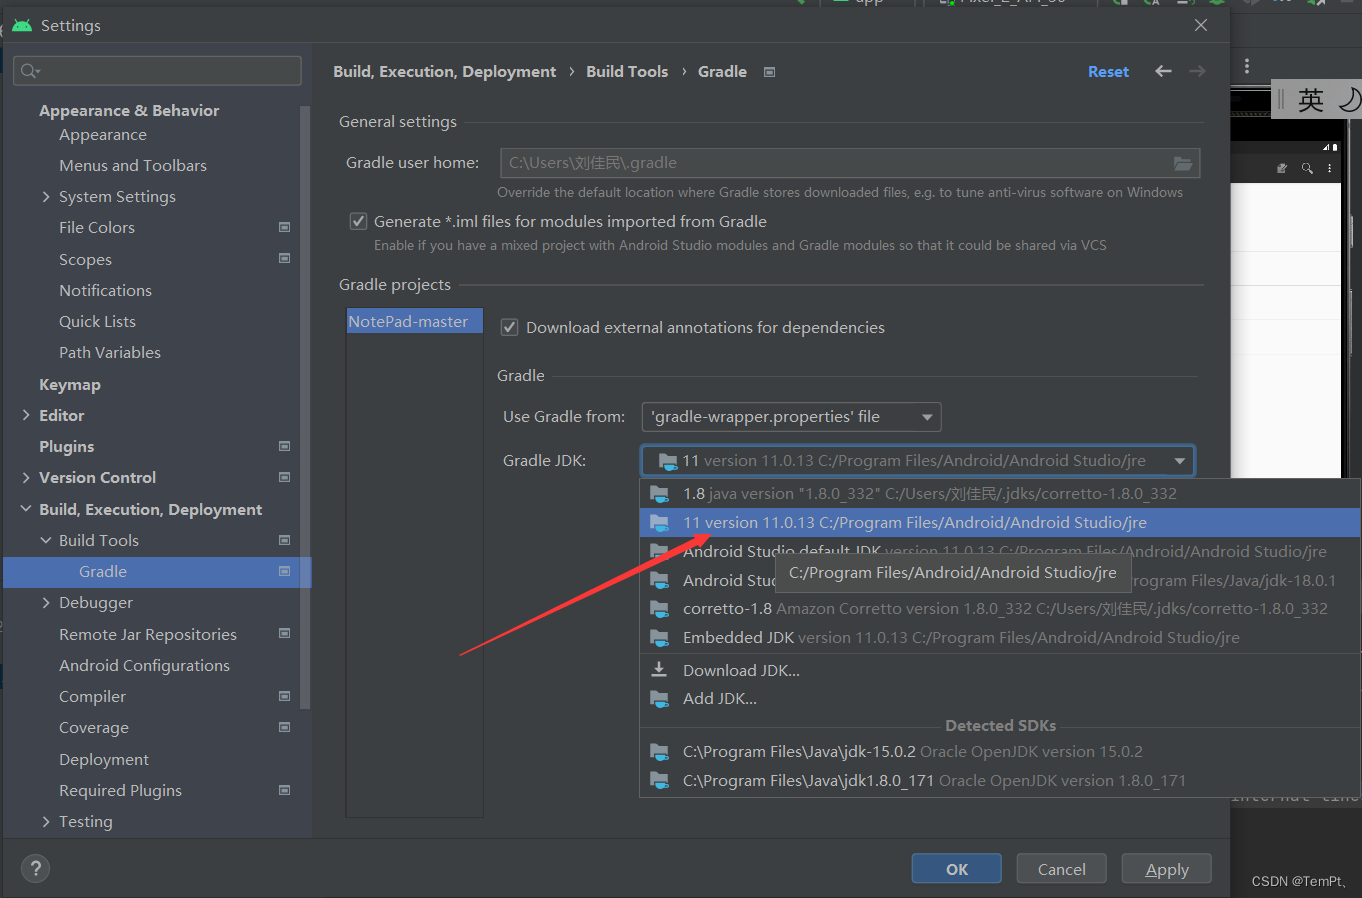The image size is (1362, 898).
Task: Open the vertical kebab menu beside settings dialog
Action: (1246, 65)
